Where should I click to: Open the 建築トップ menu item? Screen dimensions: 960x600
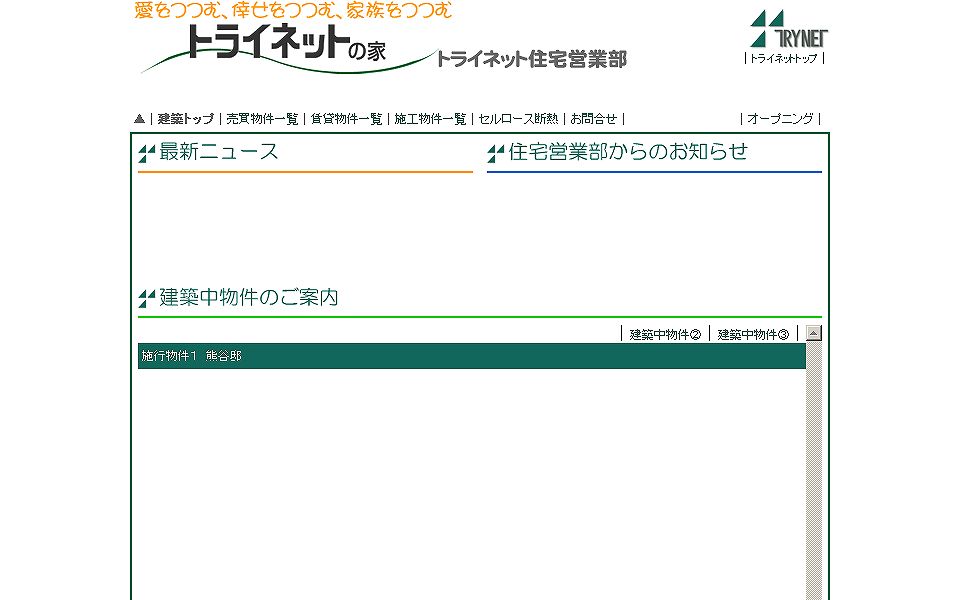point(185,118)
